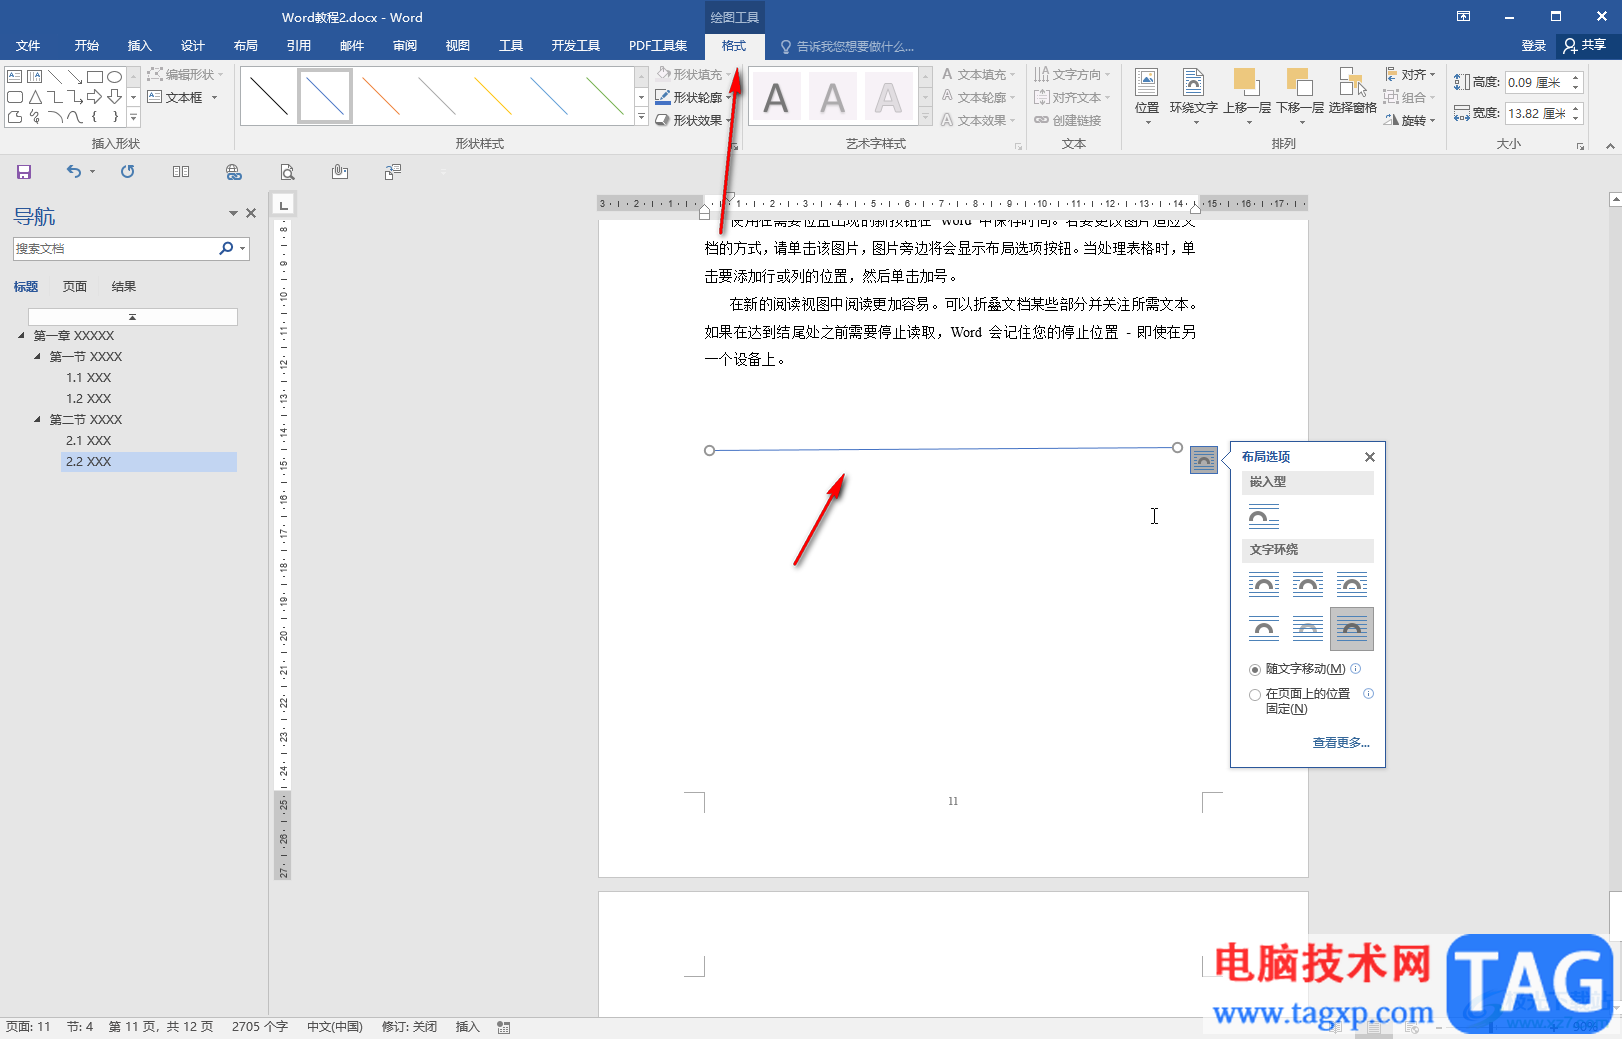Select the black line shape style

[269, 96]
